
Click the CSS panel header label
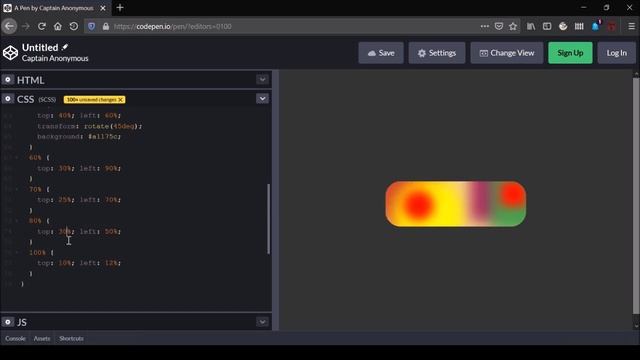tap(25, 99)
